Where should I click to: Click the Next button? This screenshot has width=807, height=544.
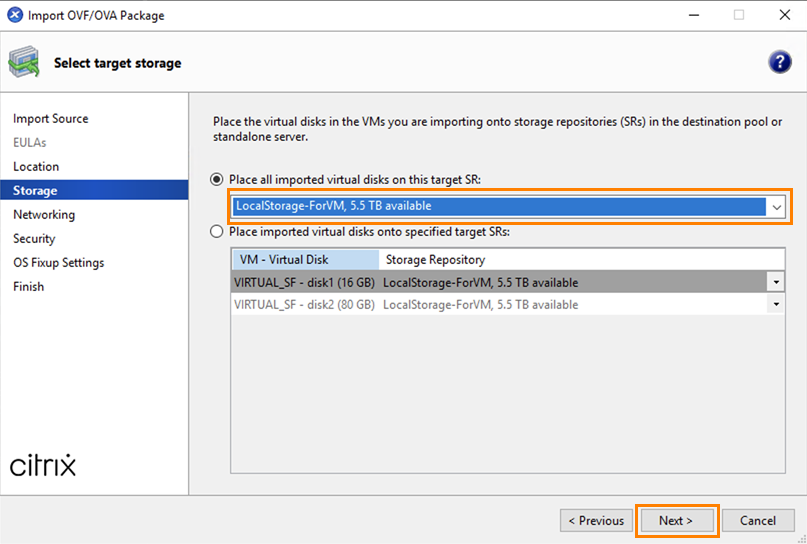click(x=676, y=520)
